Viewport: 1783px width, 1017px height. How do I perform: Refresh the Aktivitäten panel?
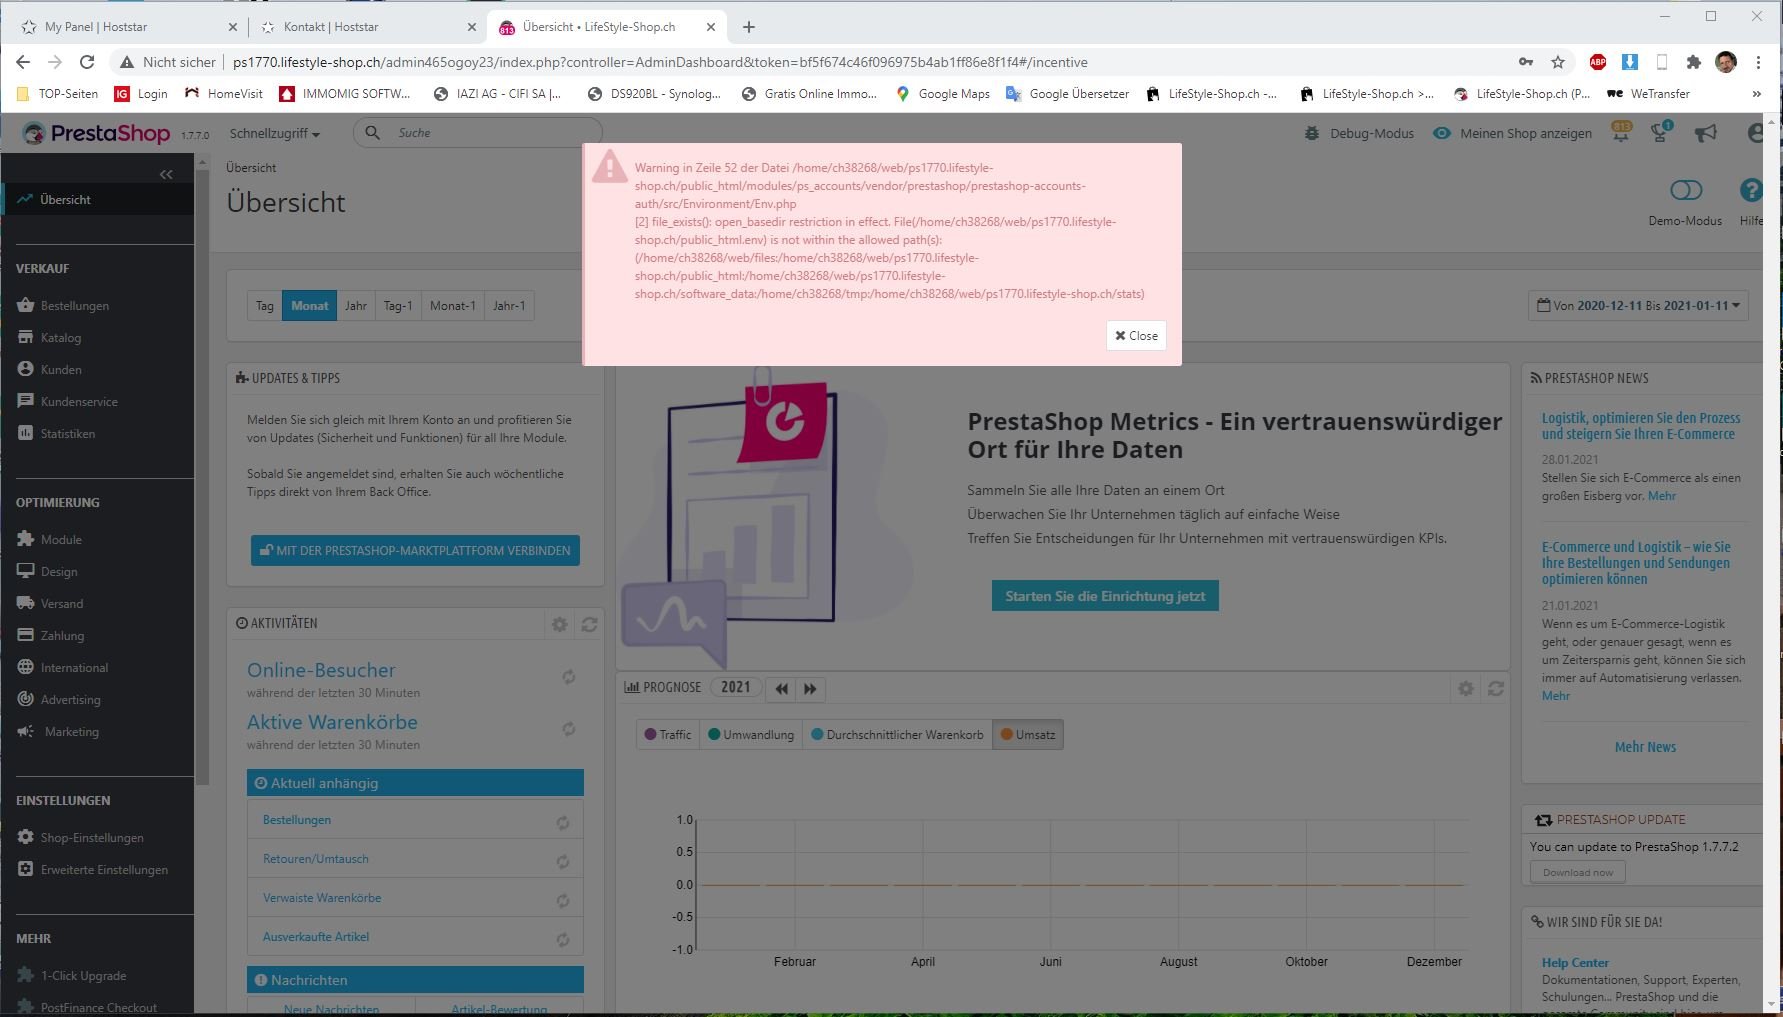(589, 624)
